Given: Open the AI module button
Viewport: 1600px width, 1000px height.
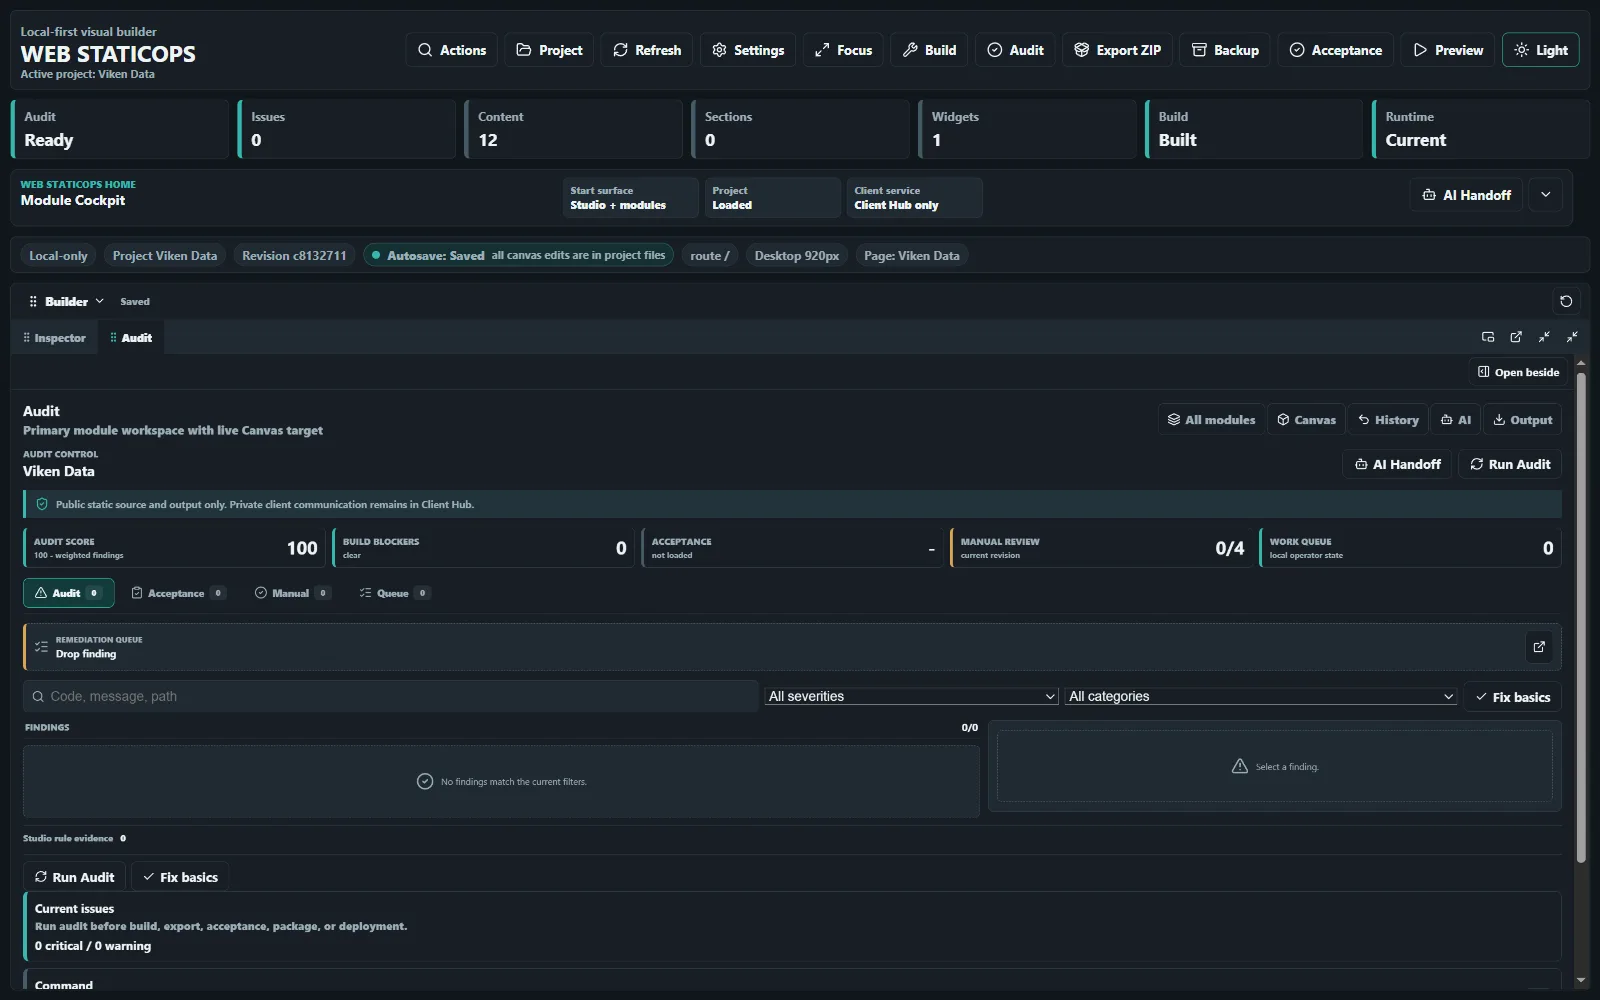Looking at the screenshot, I should point(1456,420).
